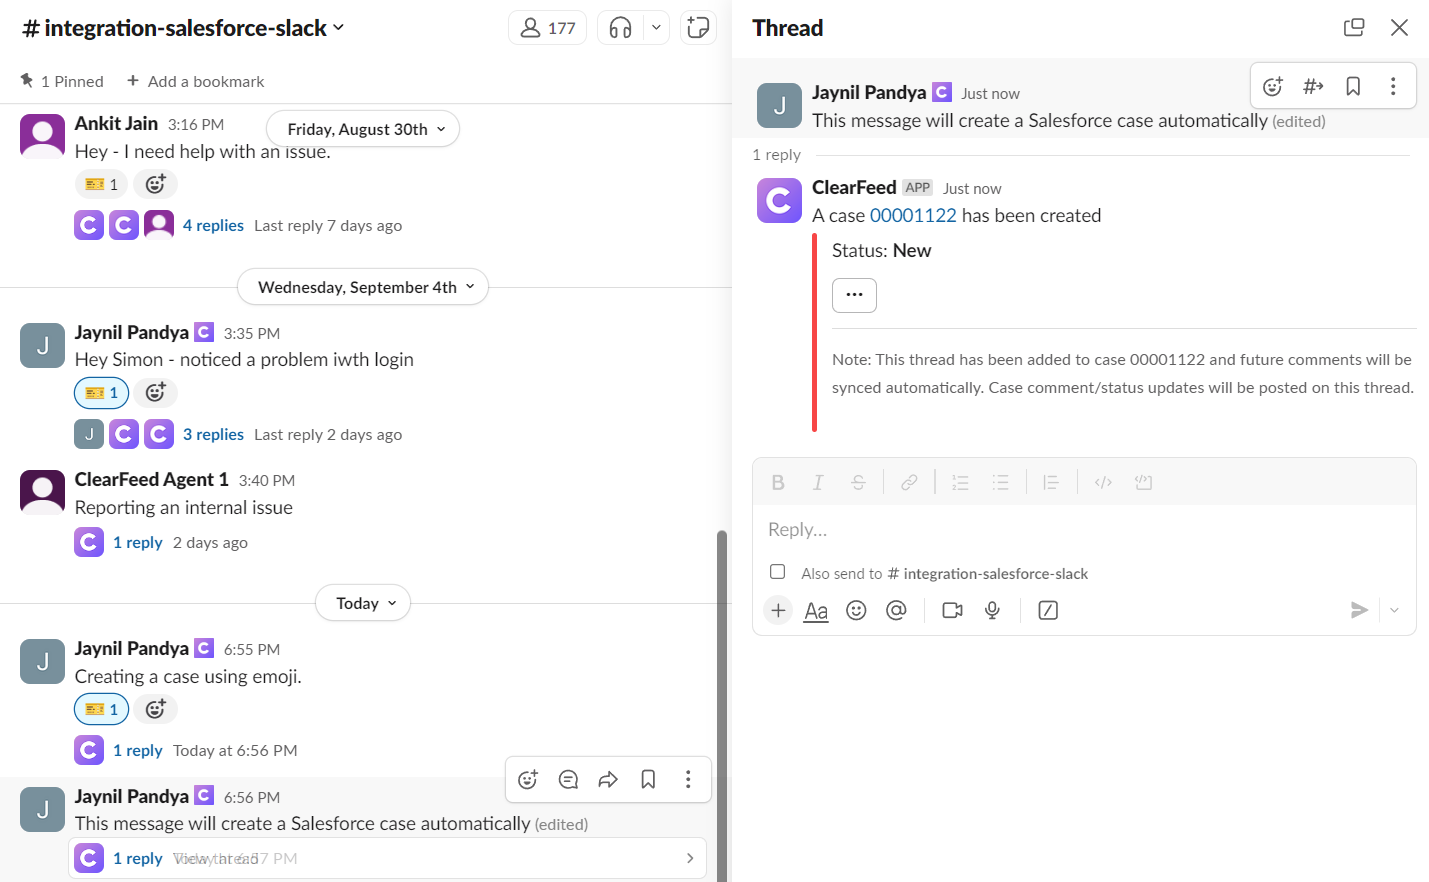Open the emoji picker in the reply composer
The width and height of the screenshot is (1429, 882).
(856, 610)
